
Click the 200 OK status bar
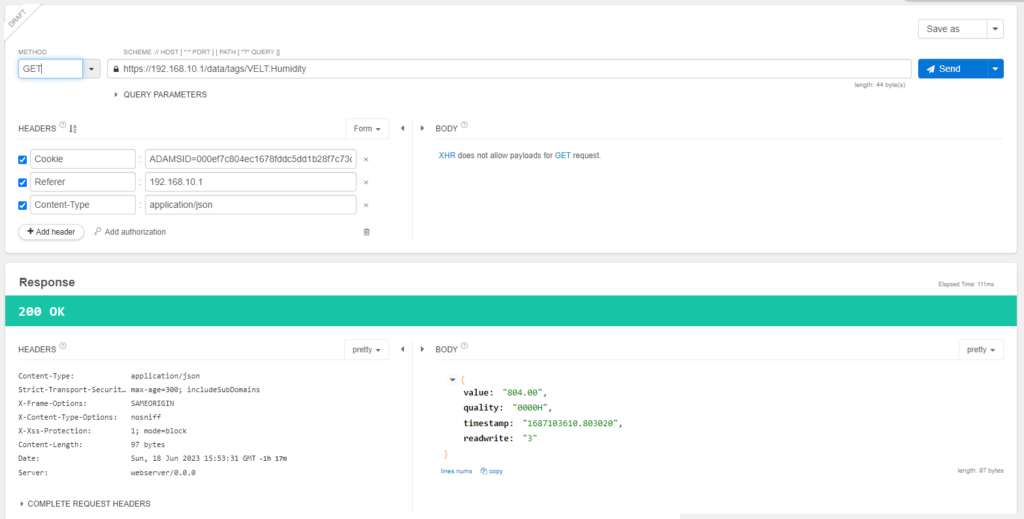(x=511, y=311)
